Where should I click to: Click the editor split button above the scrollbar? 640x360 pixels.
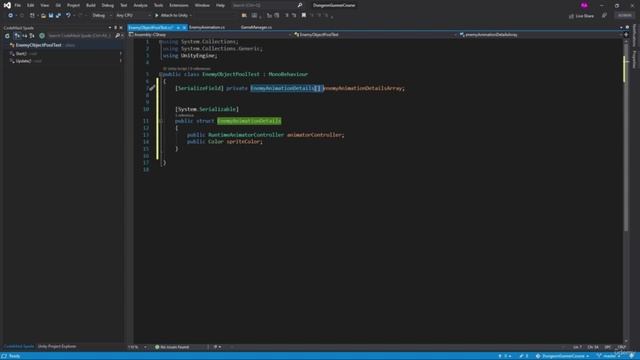tap(626, 35)
